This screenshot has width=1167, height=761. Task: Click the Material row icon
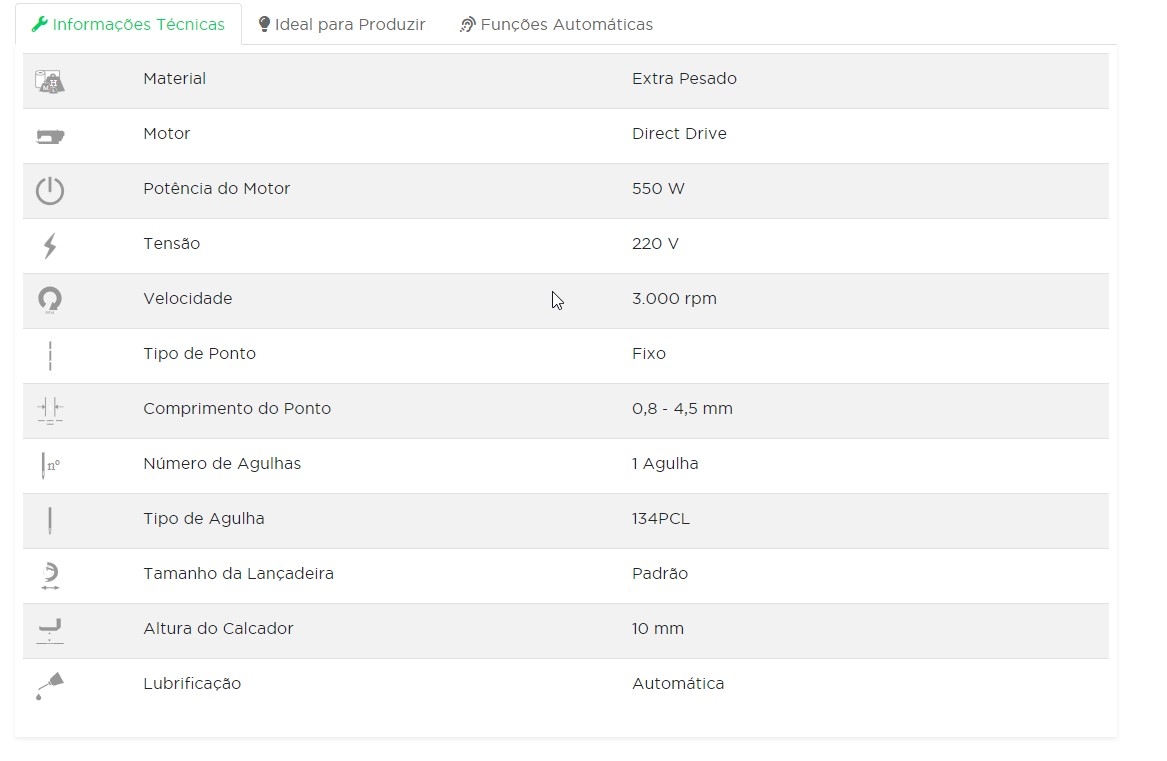[x=50, y=81]
